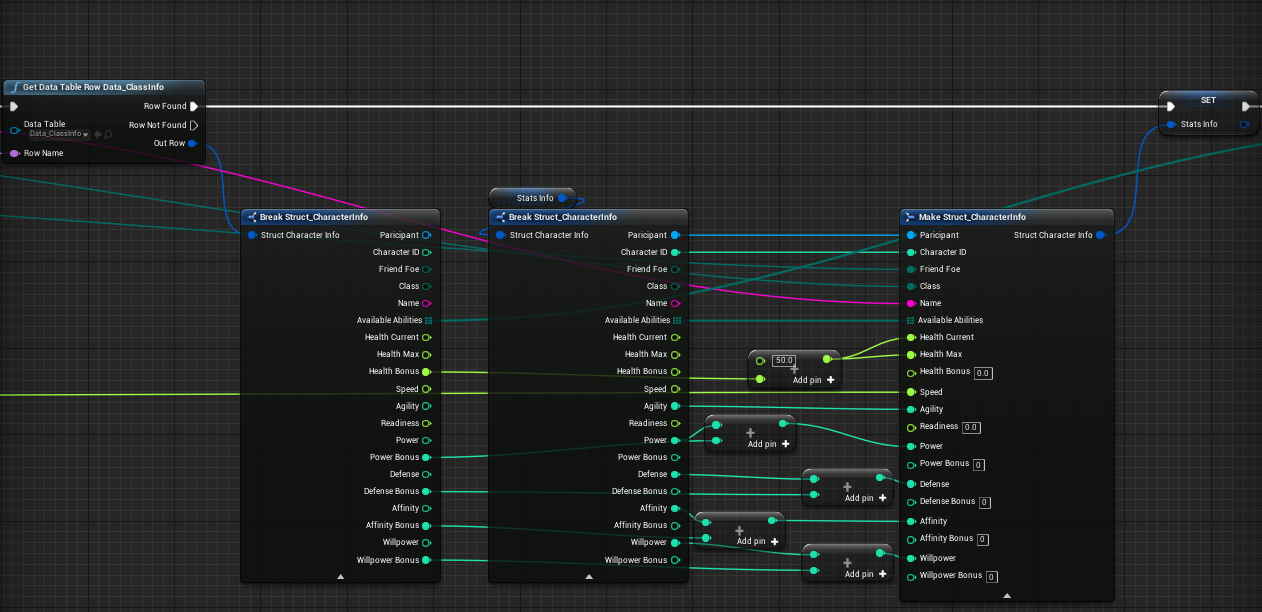Viewport: 1262px width, 612px height.
Task: Click the Participant input pin on Make Struct_CharacterInfo
Action: (912, 235)
